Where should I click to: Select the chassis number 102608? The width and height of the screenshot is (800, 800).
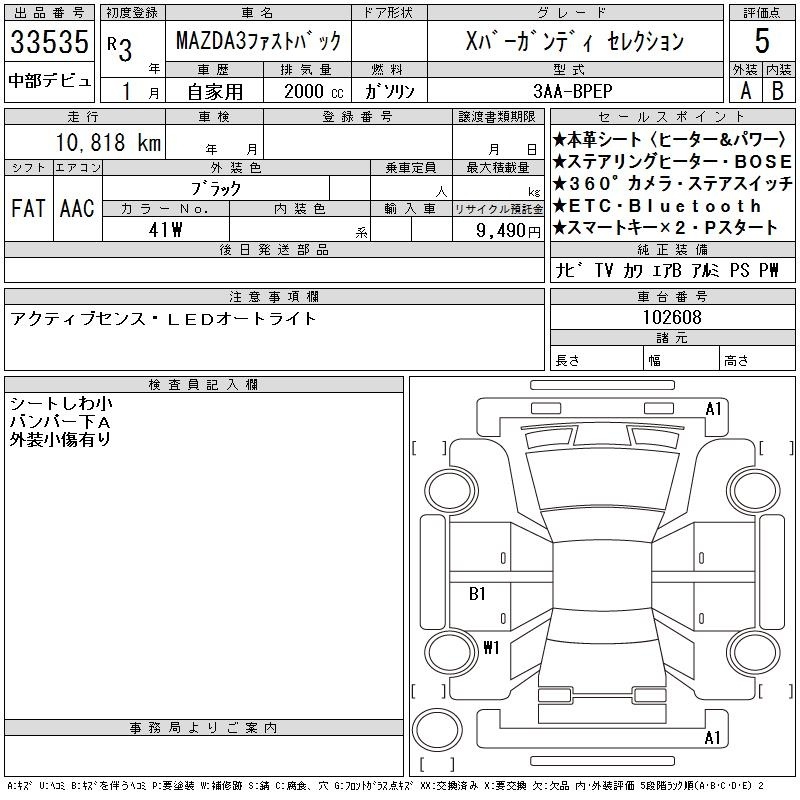click(x=672, y=317)
